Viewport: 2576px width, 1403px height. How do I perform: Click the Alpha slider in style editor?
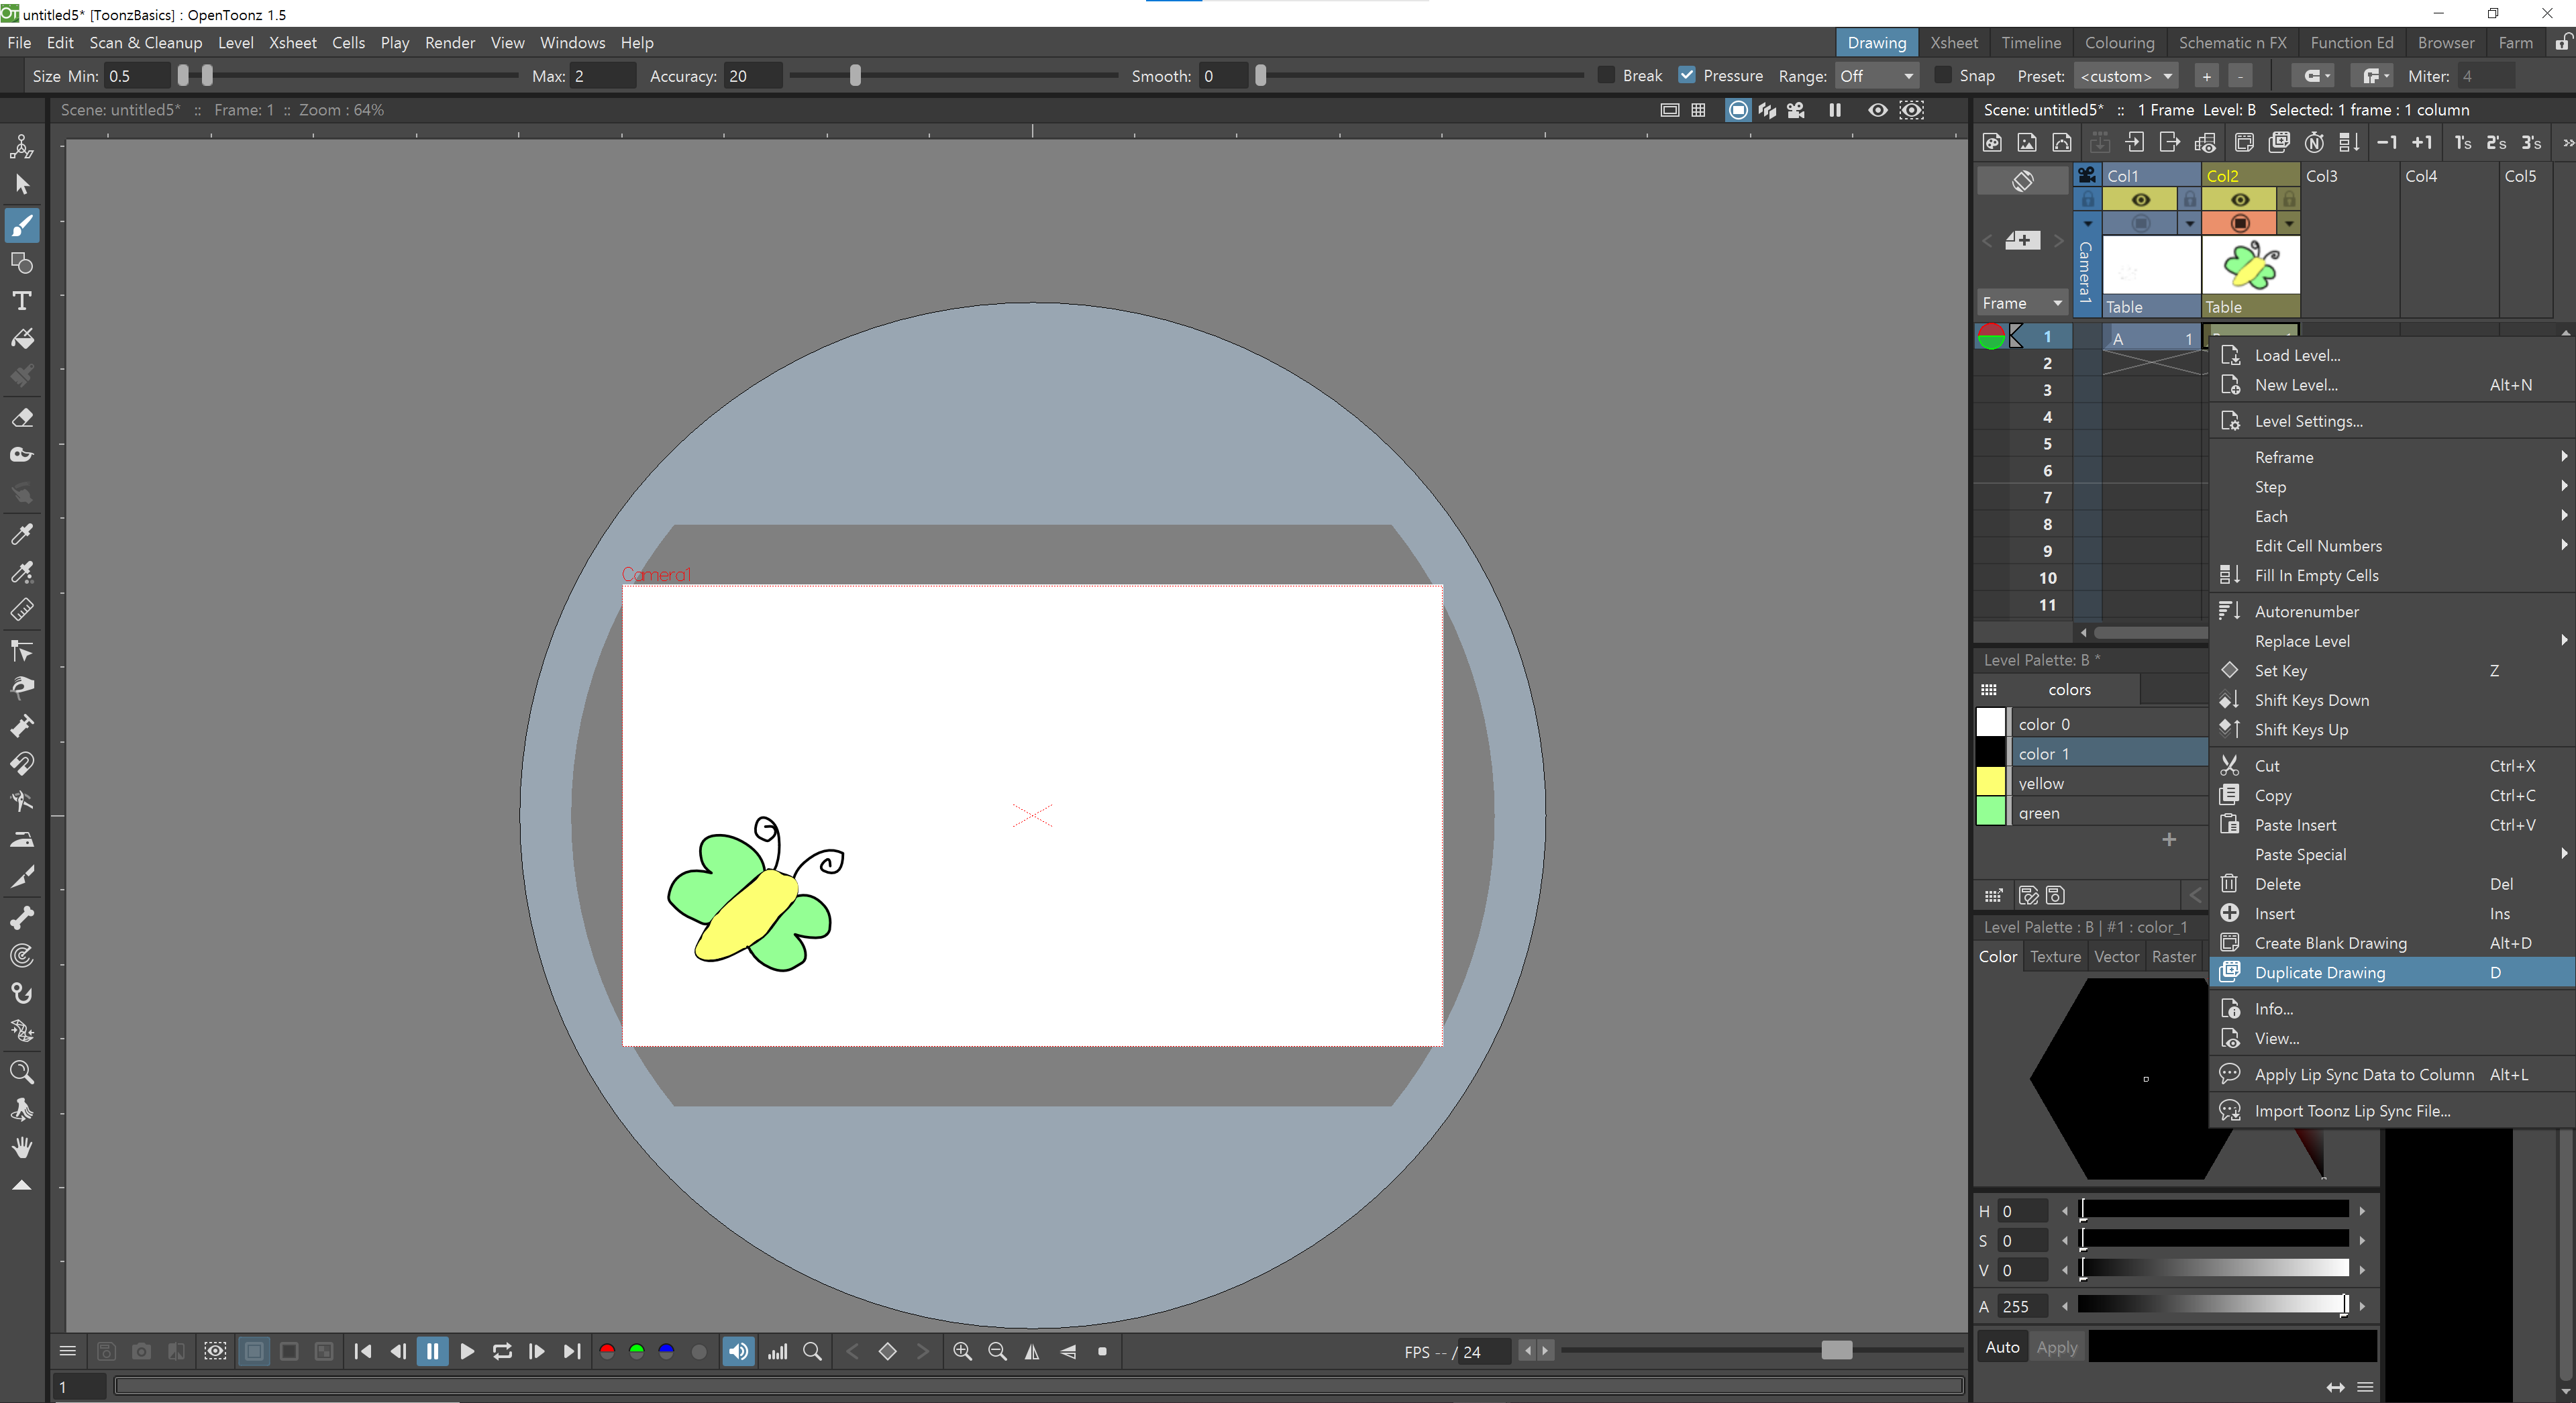click(x=2213, y=1305)
